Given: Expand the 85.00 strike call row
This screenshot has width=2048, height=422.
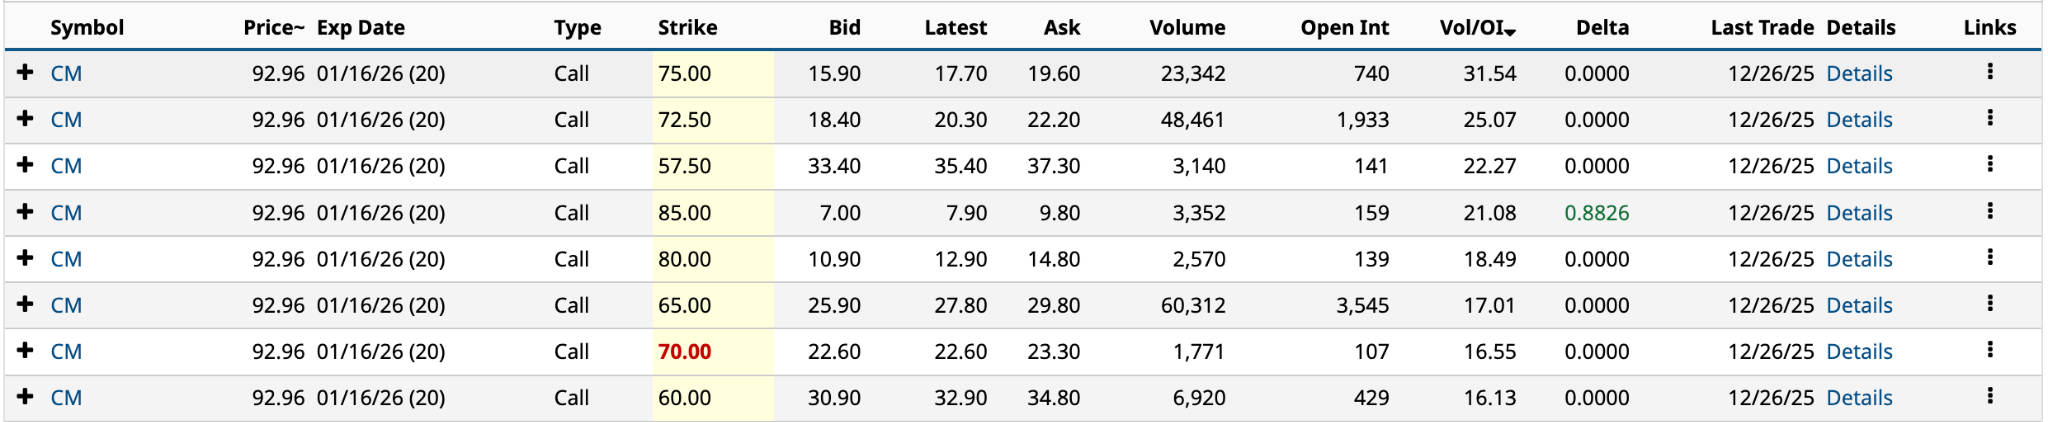Looking at the screenshot, I should pos(26,212).
